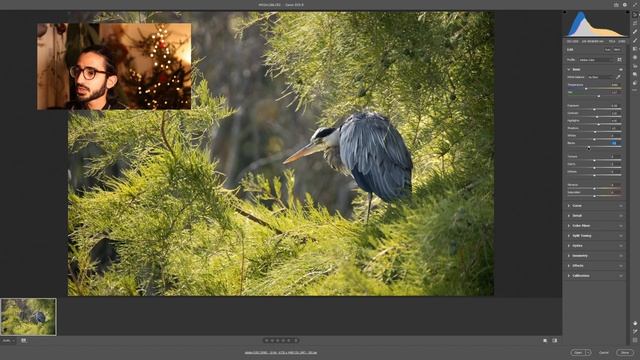Toggle visibility eye for Curve panel
The image size is (640, 360).
pos(621,206)
